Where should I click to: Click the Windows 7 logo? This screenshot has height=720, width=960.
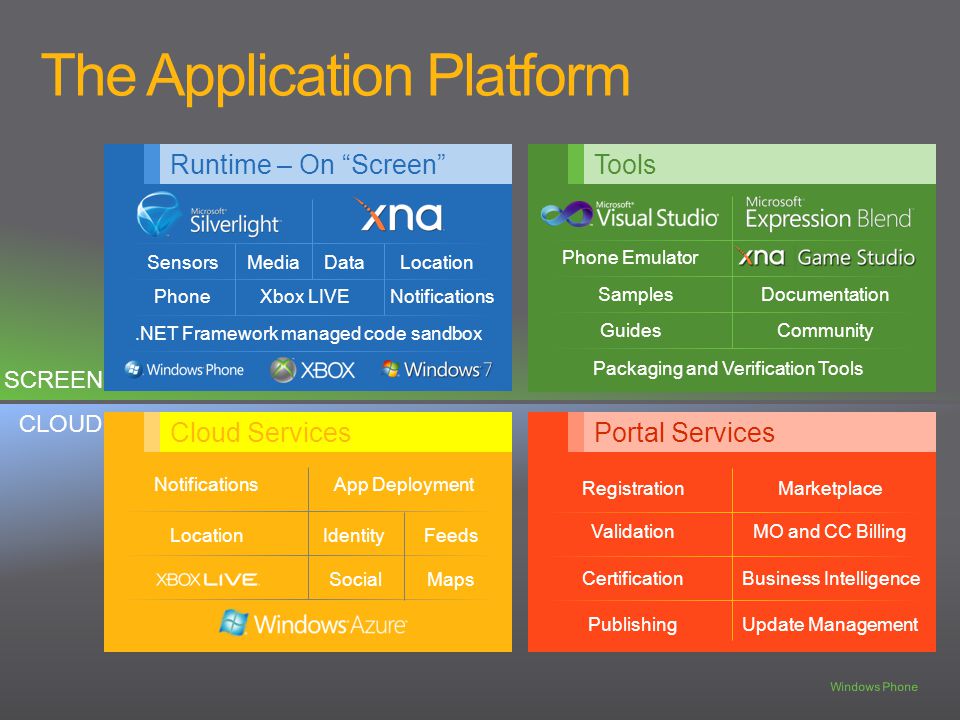[437, 369]
